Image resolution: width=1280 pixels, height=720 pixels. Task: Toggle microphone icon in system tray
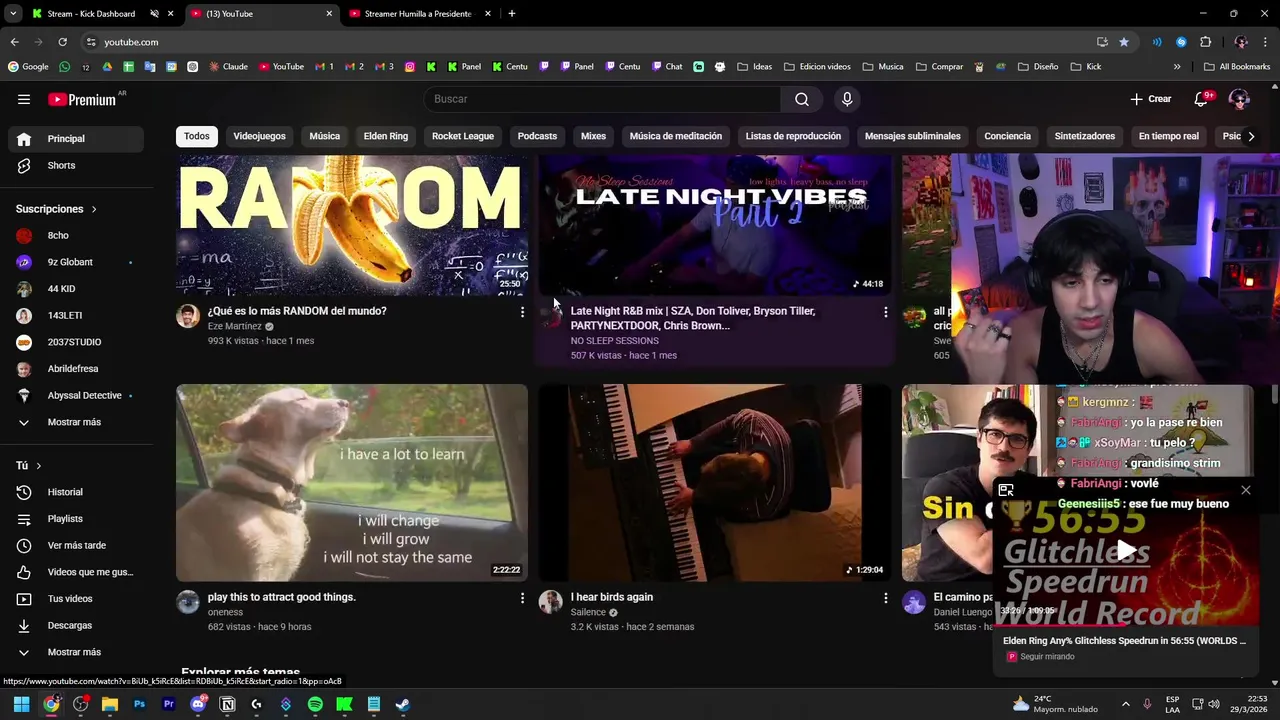click(1147, 704)
